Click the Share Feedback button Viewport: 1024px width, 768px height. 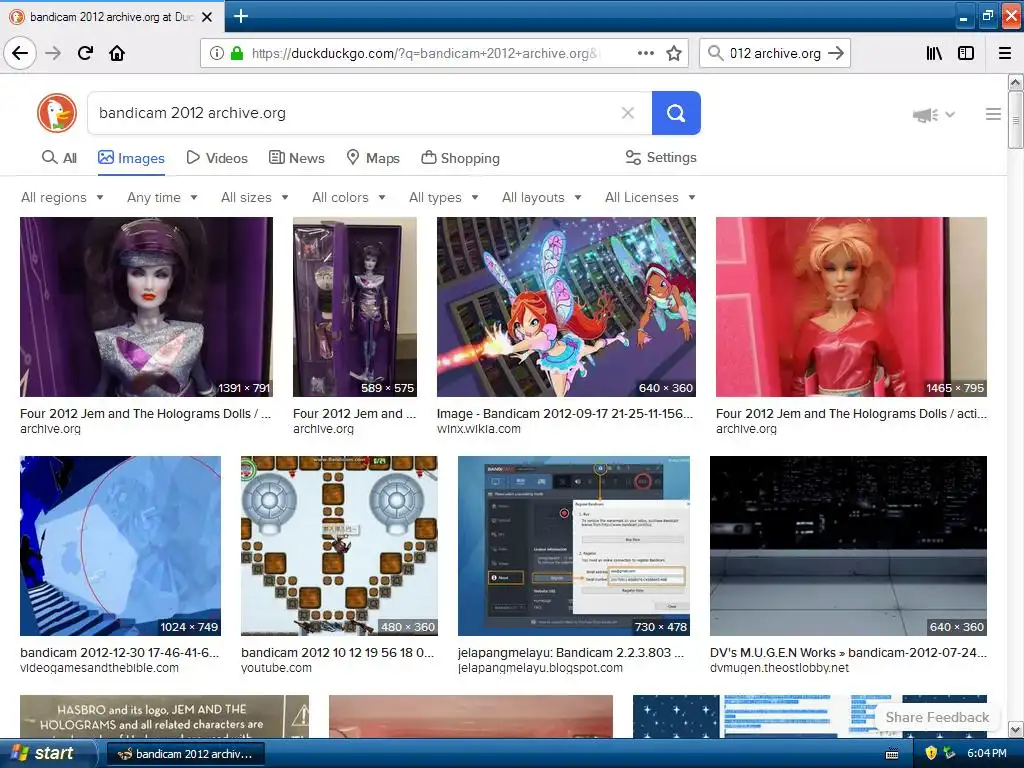coord(937,717)
